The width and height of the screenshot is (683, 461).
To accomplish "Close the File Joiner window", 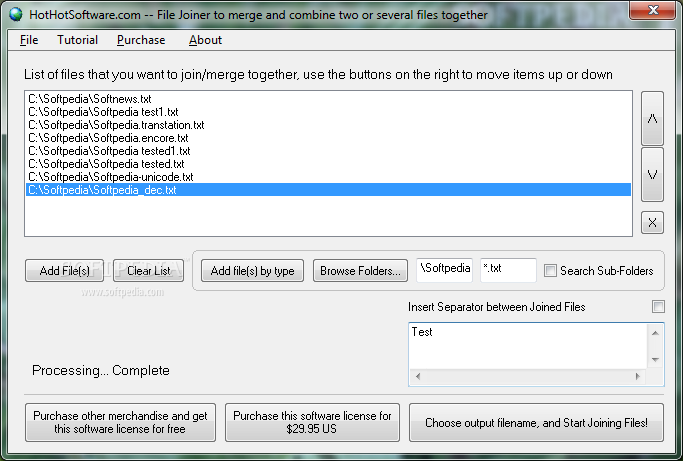I will [652, 10].
